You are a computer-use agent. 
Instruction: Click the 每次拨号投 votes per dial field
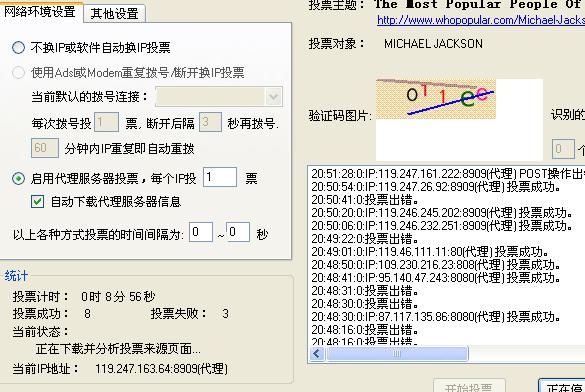(x=106, y=122)
